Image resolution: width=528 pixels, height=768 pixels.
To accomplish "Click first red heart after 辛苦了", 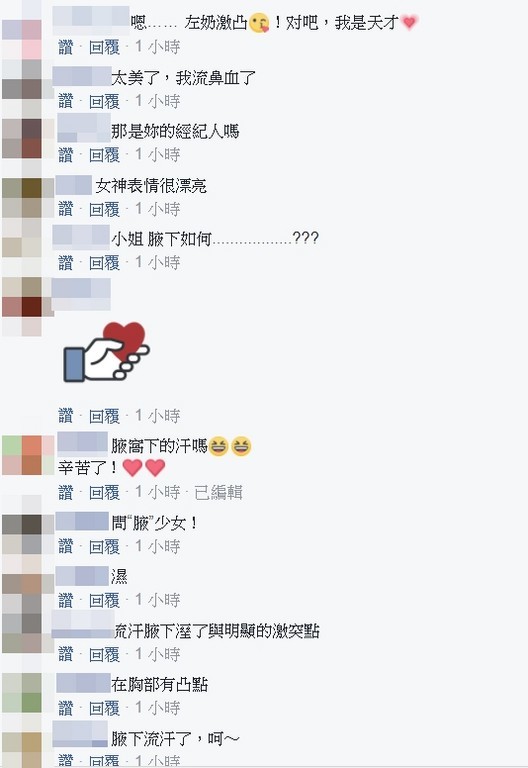I will (132, 468).
